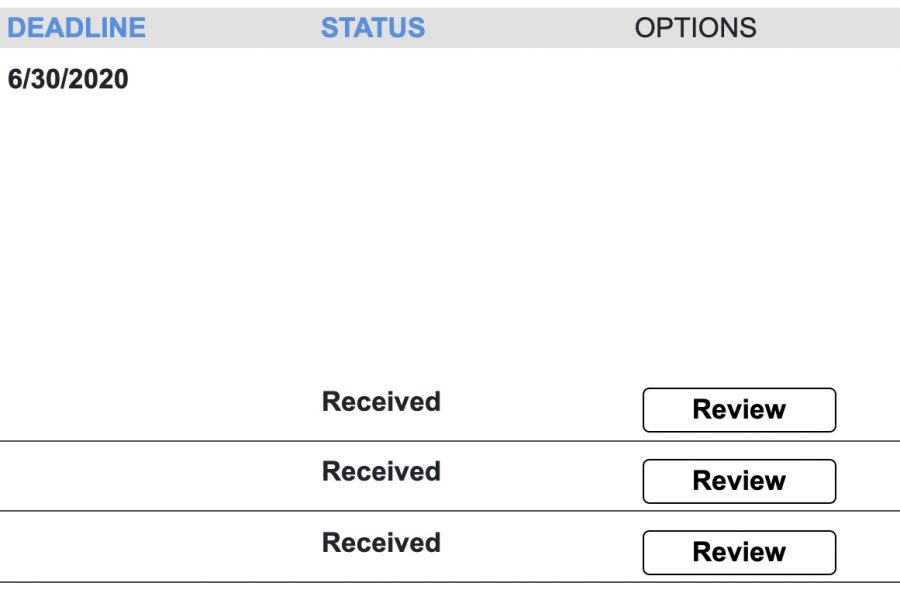Select the second Received status text
Viewport: 900px width, 600px height.
coord(381,471)
